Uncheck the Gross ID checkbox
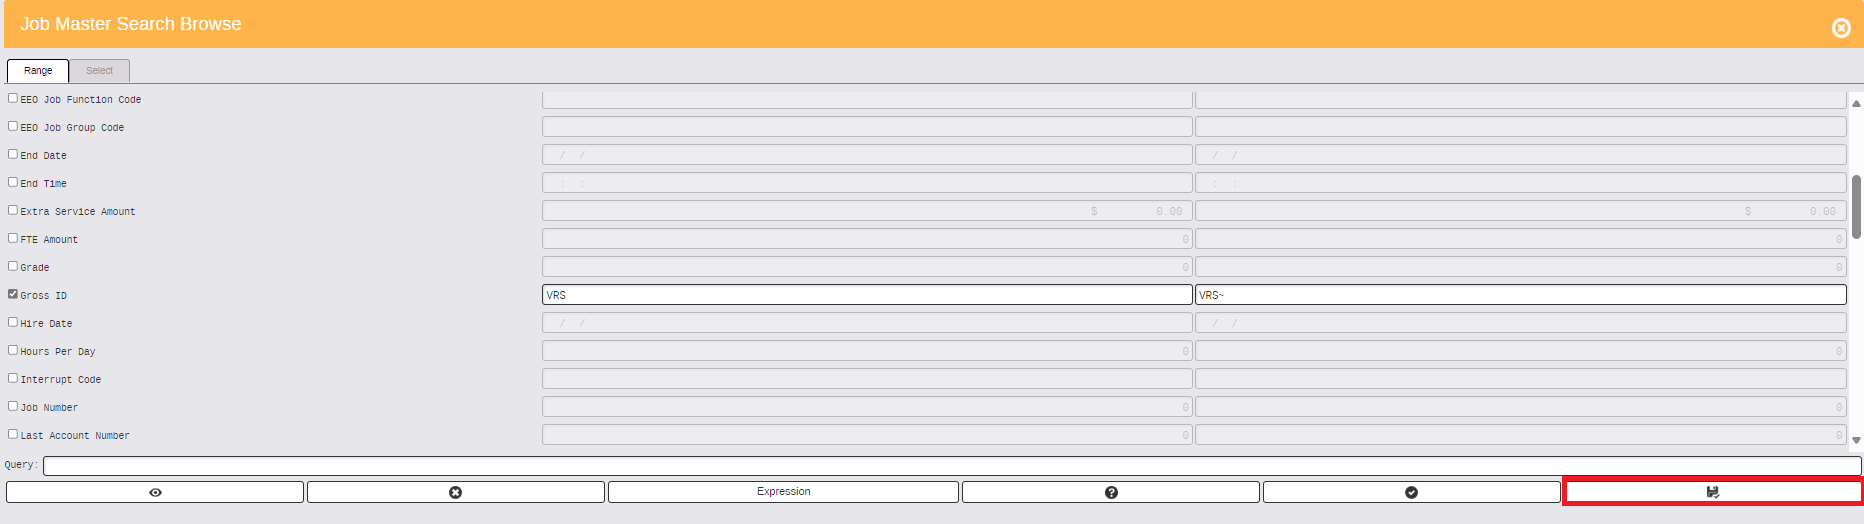Screen dimensions: 1864x524 tap(13, 294)
